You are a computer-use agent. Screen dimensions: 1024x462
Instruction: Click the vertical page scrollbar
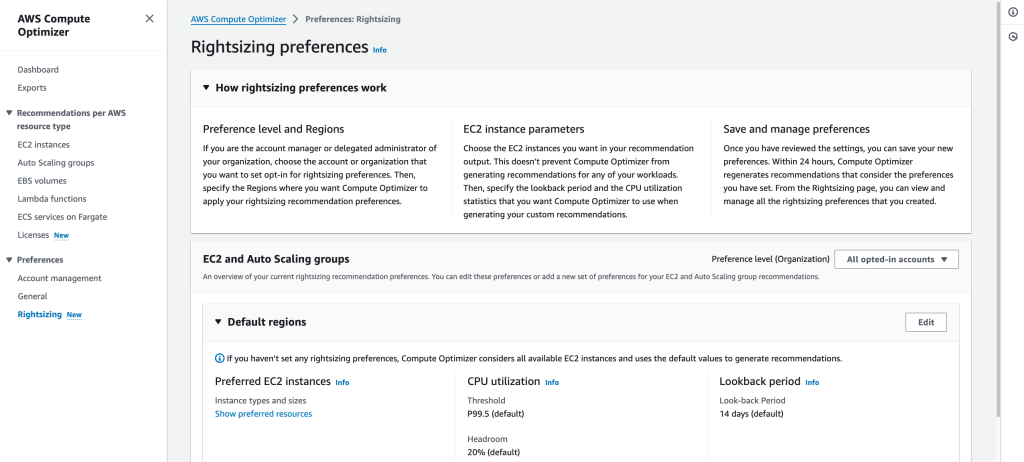pos(997,209)
